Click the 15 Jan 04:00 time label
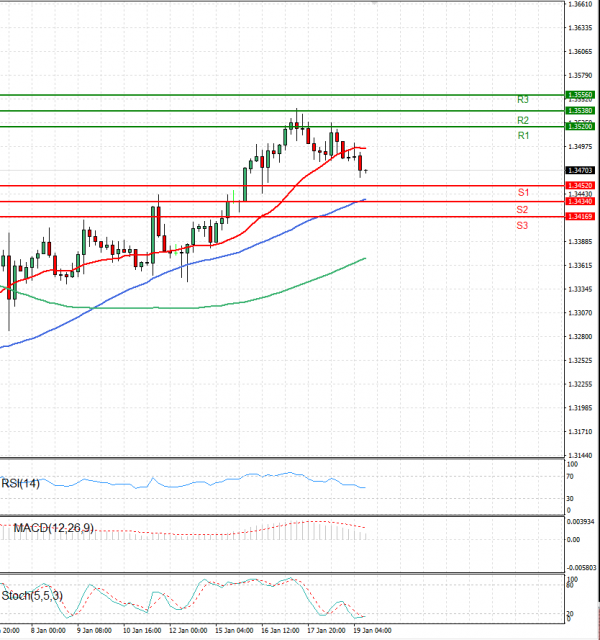 pyautogui.click(x=234, y=631)
